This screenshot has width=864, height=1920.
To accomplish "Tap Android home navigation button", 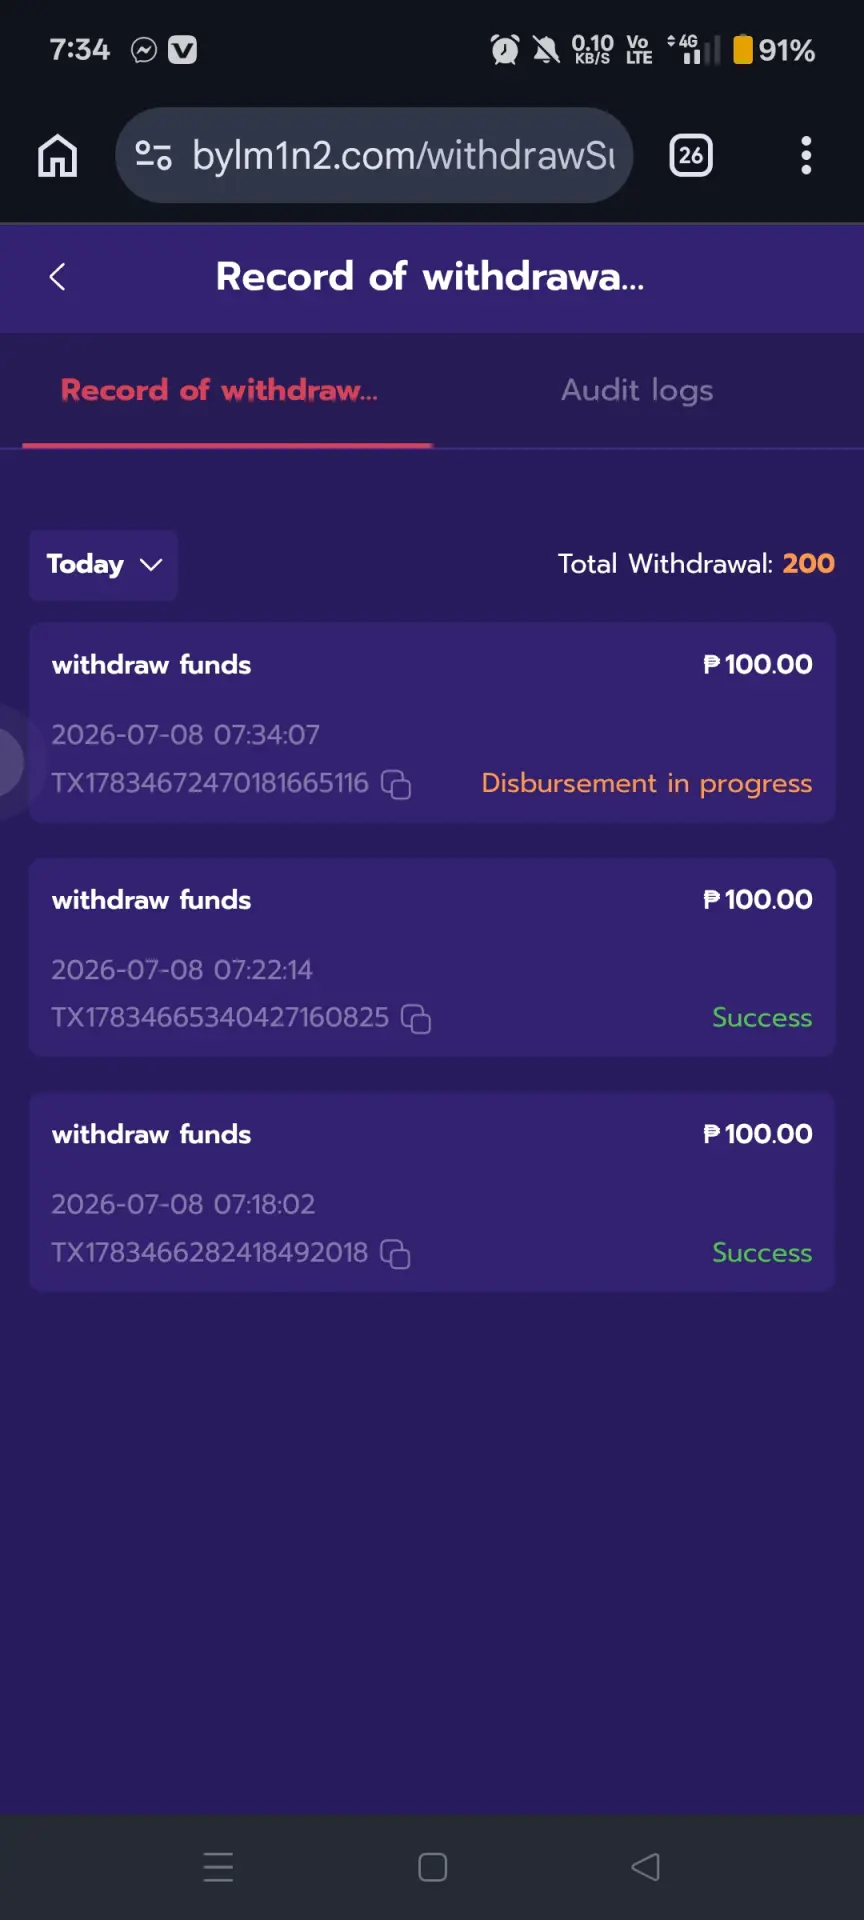I will coord(432,1867).
